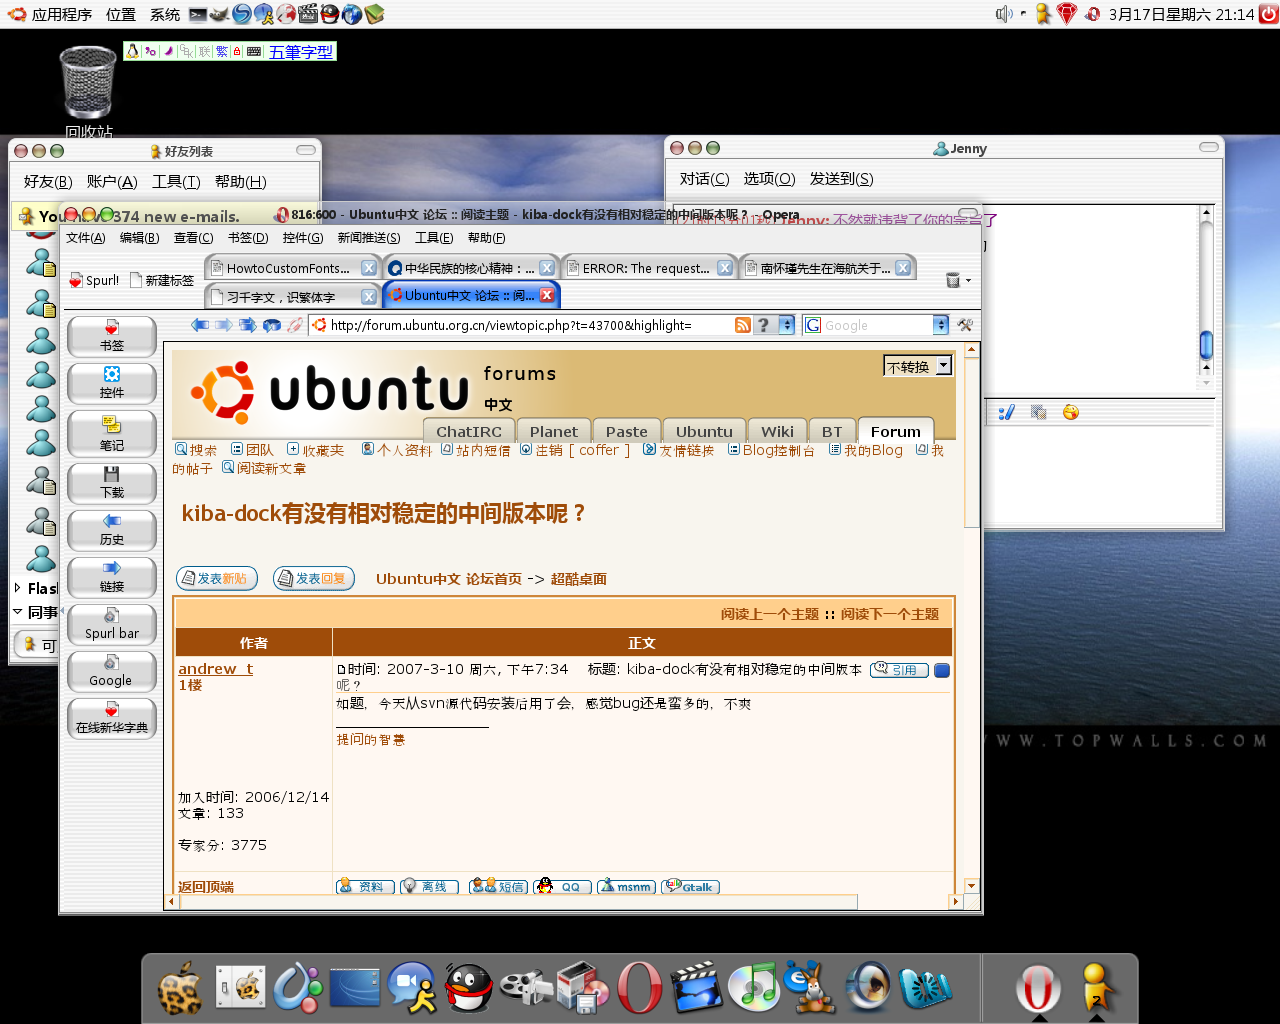Open the 文件 menu in Opera
Image resolution: width=1280 pixels, height=1024 pixels.
85,238
